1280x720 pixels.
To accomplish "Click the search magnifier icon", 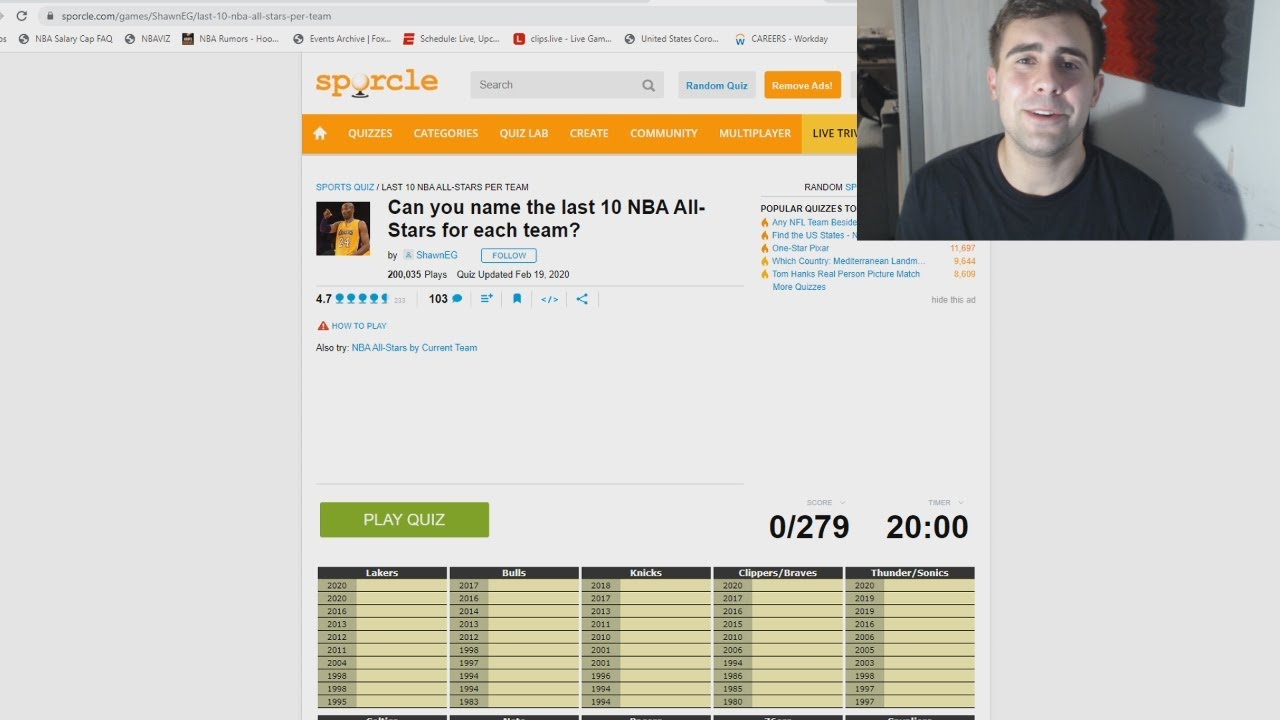I will 649,85.
